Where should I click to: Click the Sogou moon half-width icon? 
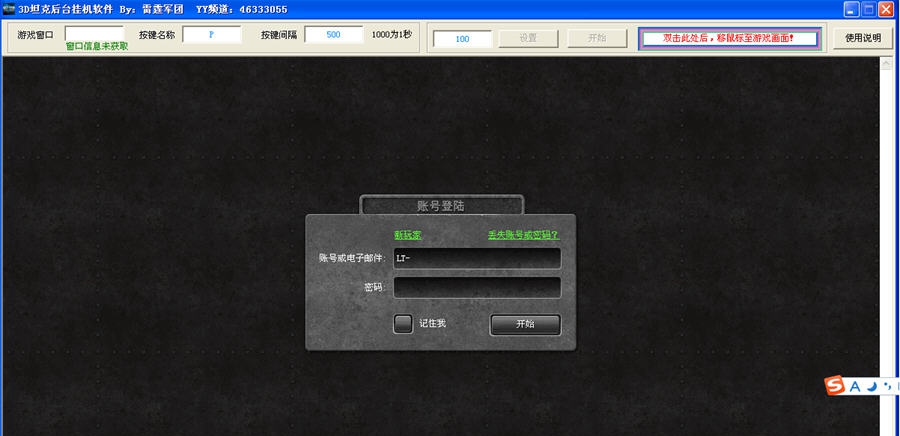pyautogui.click(x=872, y=387)
